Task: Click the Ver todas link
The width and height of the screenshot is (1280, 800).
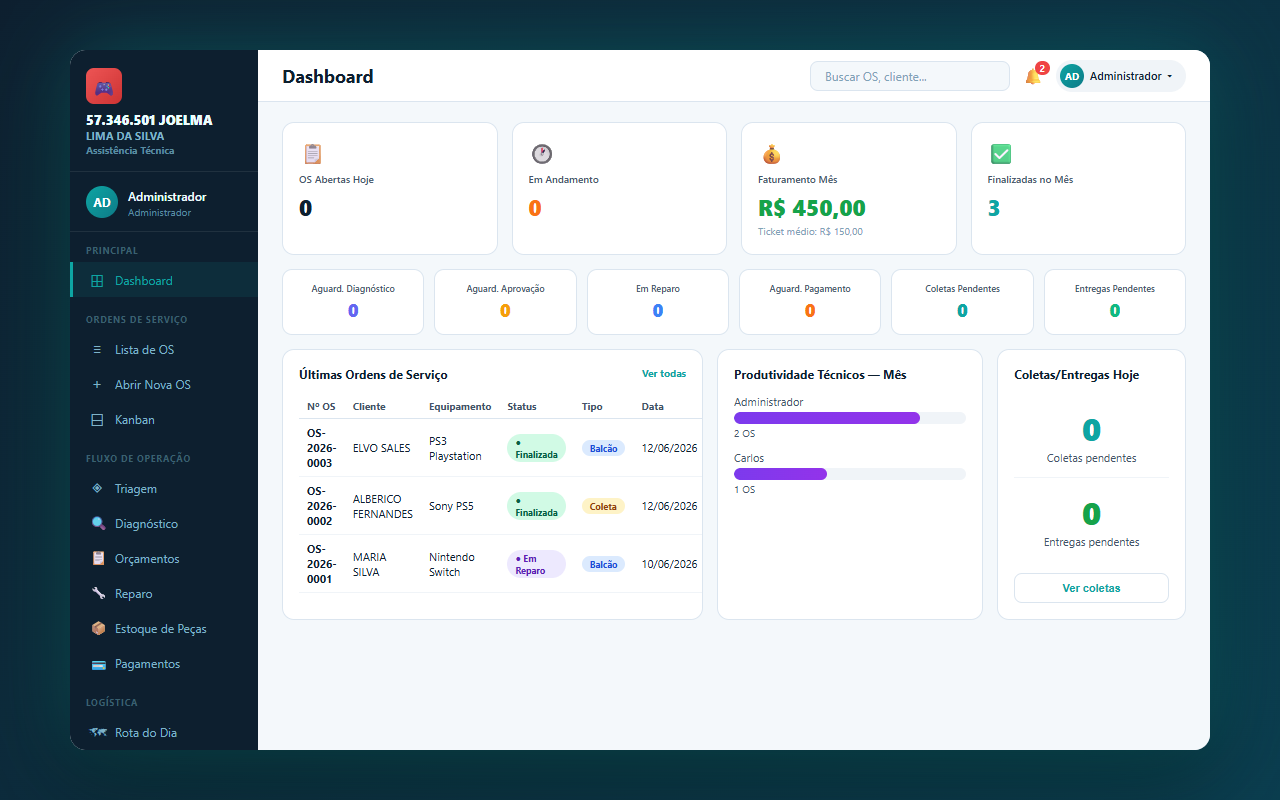Action: pyautogui.click(x=664, y=374)
